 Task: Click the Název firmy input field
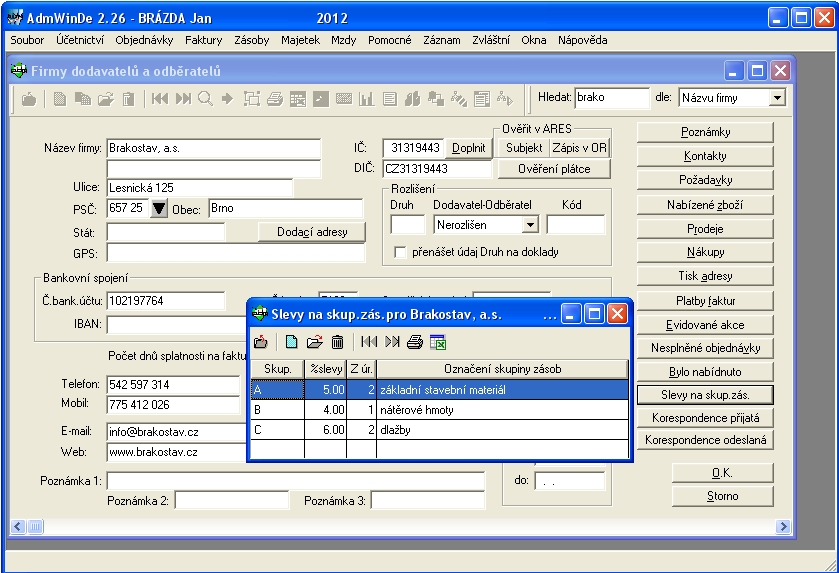[213, 148]
